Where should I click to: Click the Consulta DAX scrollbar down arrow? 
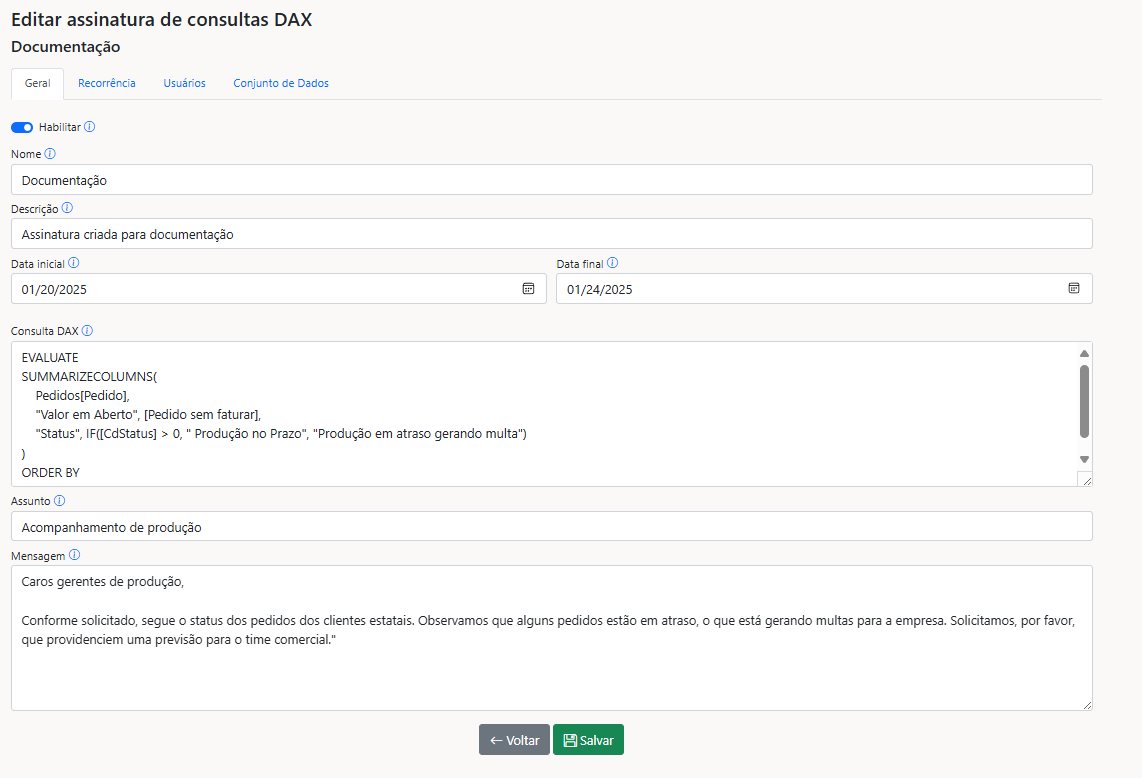[1084, 459]
